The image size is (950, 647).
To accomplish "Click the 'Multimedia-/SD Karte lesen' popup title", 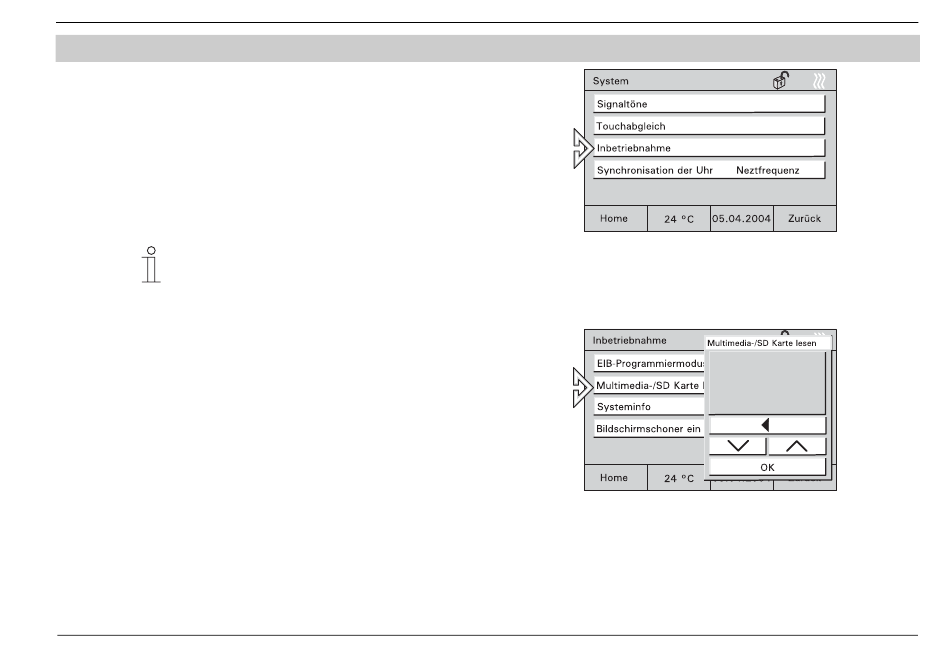I will click(x=762, y=343).
